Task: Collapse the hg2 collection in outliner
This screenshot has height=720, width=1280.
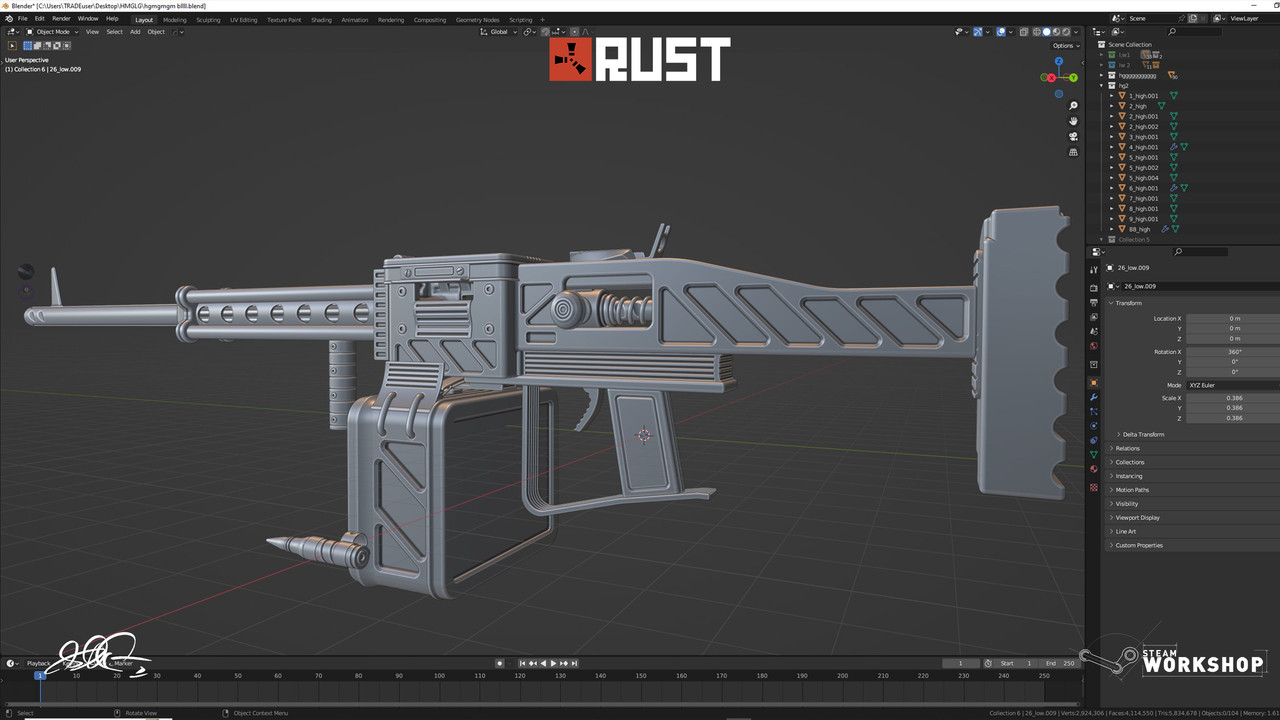Action: (1101, 86)
